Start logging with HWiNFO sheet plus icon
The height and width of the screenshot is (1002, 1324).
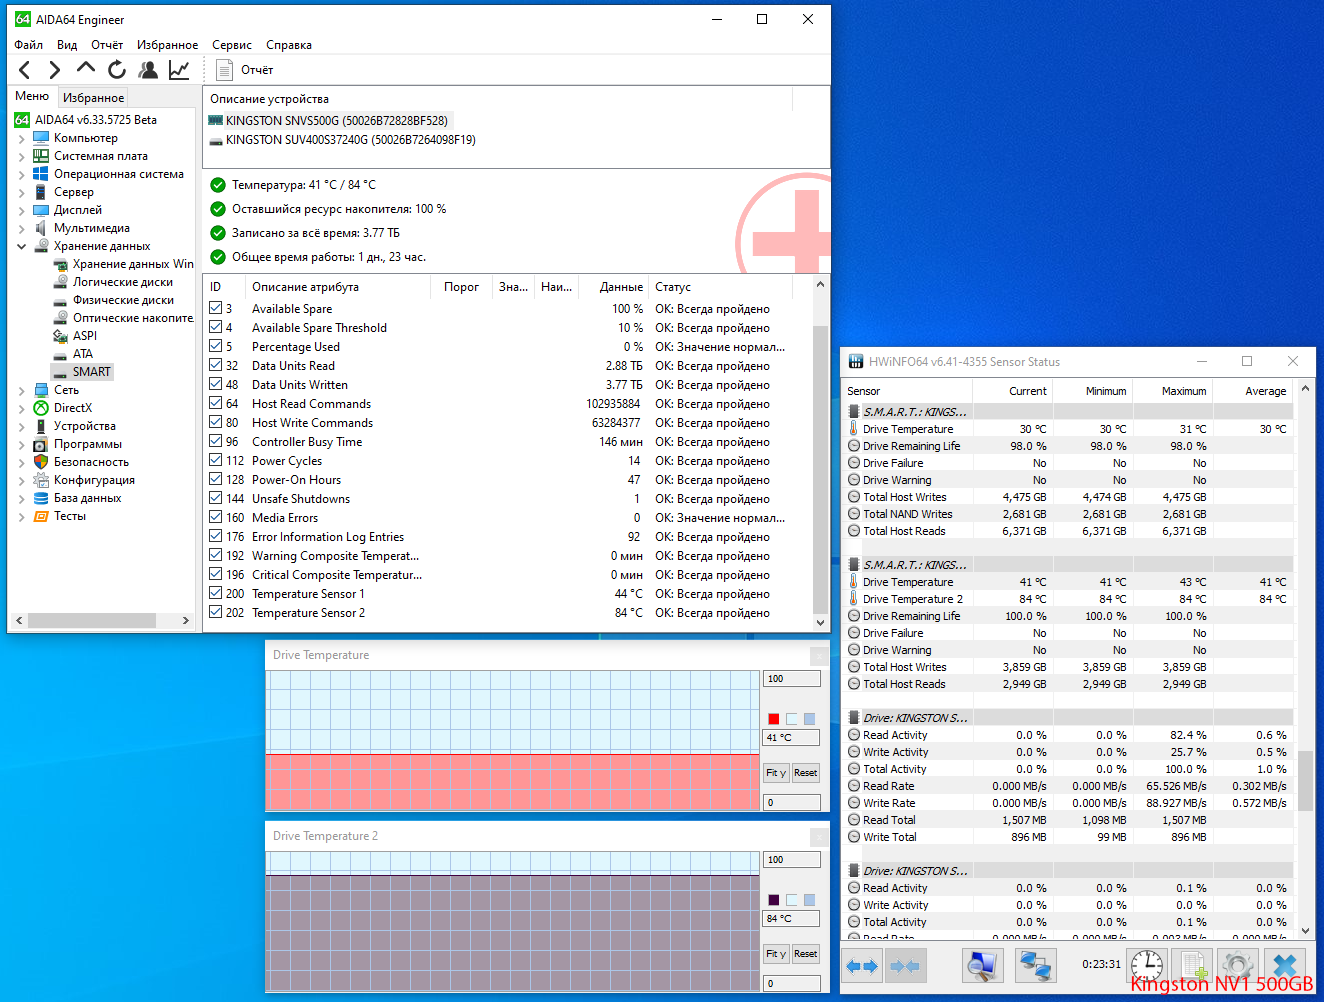click(1194, 966)
